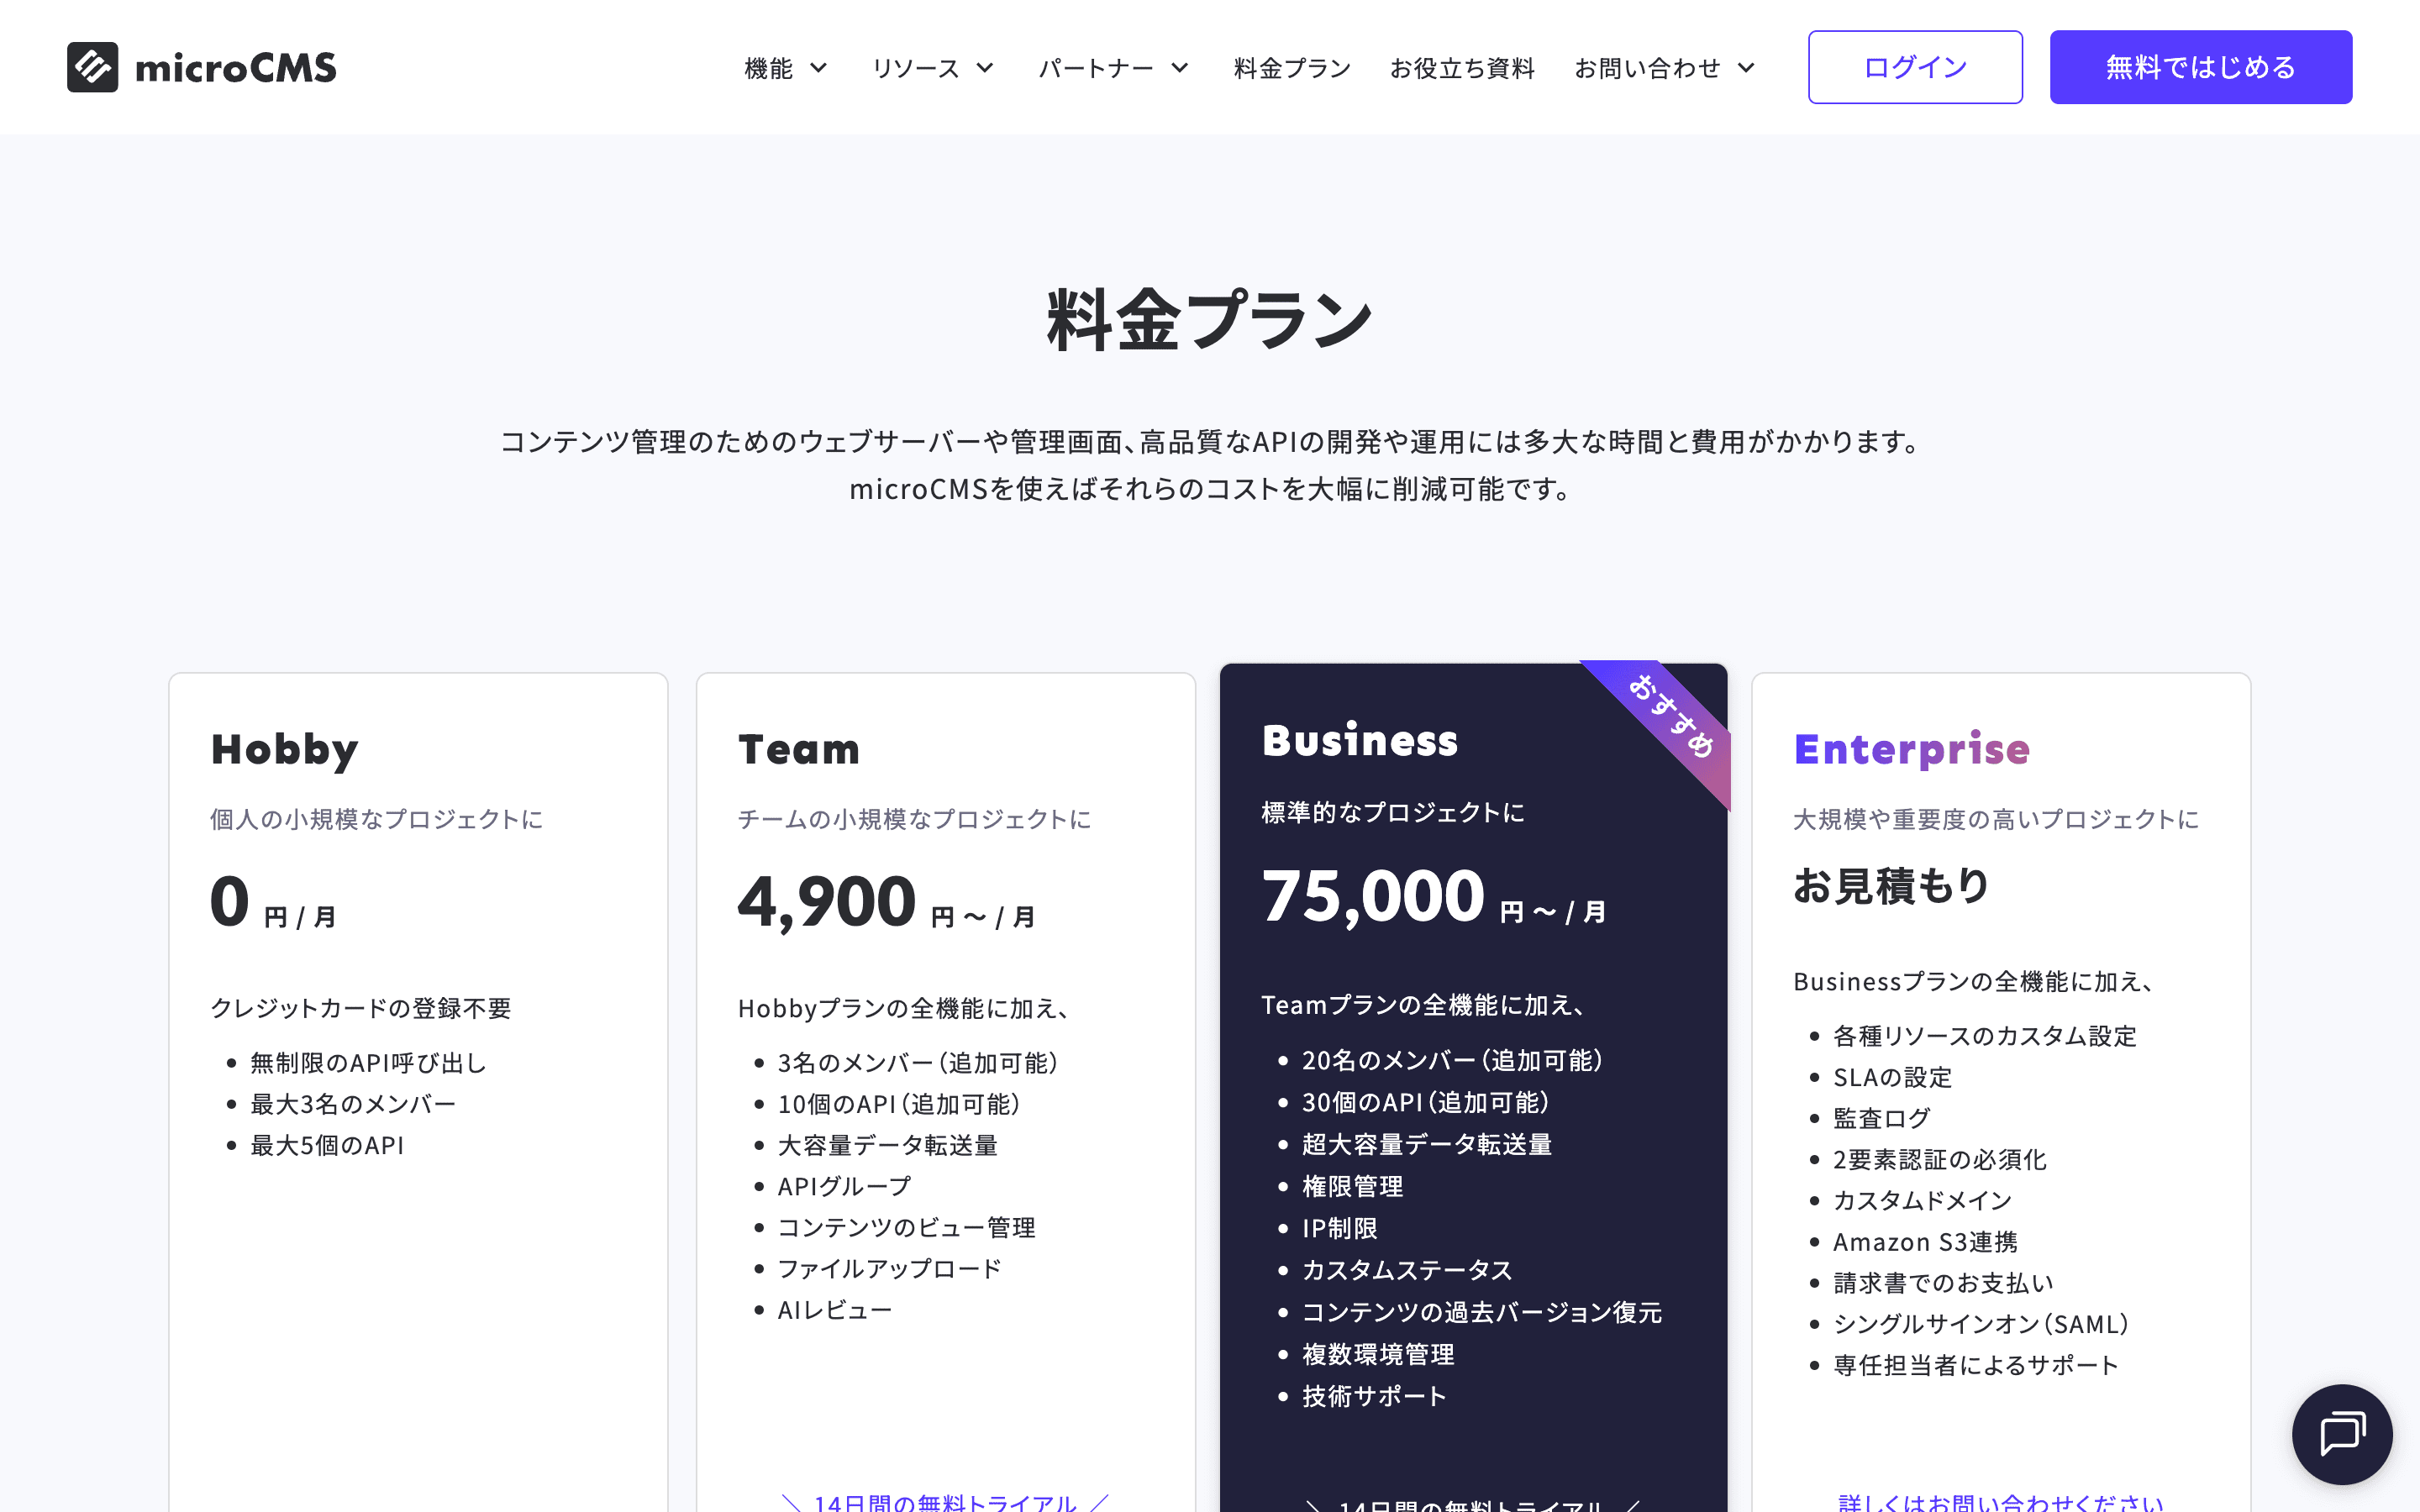Click コンテンツのビュー管理 list item
This screenshot has width=2420, height=1512.
coord(907,1227)
